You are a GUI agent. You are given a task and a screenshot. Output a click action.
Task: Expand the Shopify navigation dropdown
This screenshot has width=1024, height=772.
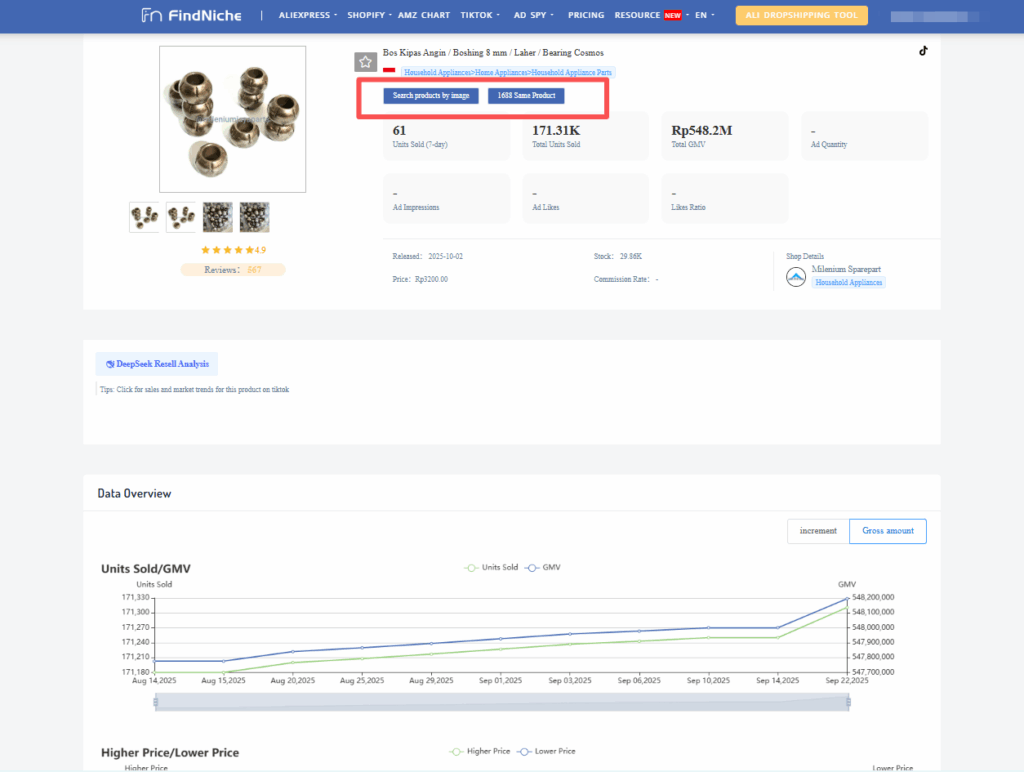coord(370,15)
